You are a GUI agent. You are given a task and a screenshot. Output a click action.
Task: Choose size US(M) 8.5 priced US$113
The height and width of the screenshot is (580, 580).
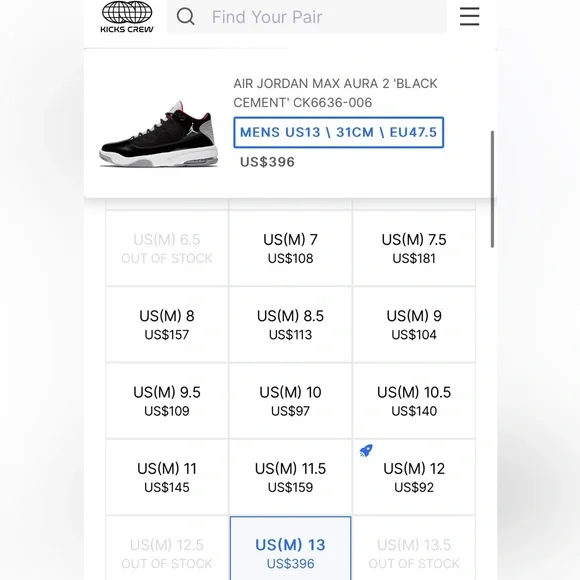click(x=290, y=324)
